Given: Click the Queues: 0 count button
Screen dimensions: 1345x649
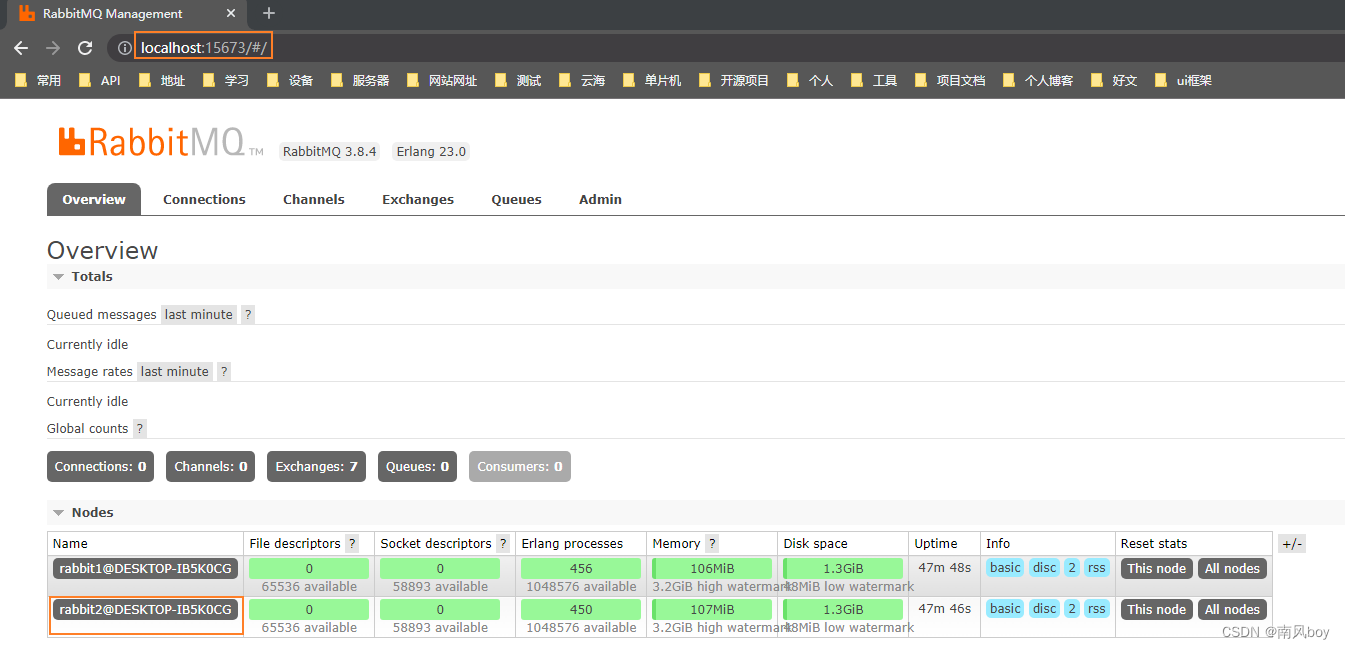Looking at the screenshot, I should (x=417, y=466).
